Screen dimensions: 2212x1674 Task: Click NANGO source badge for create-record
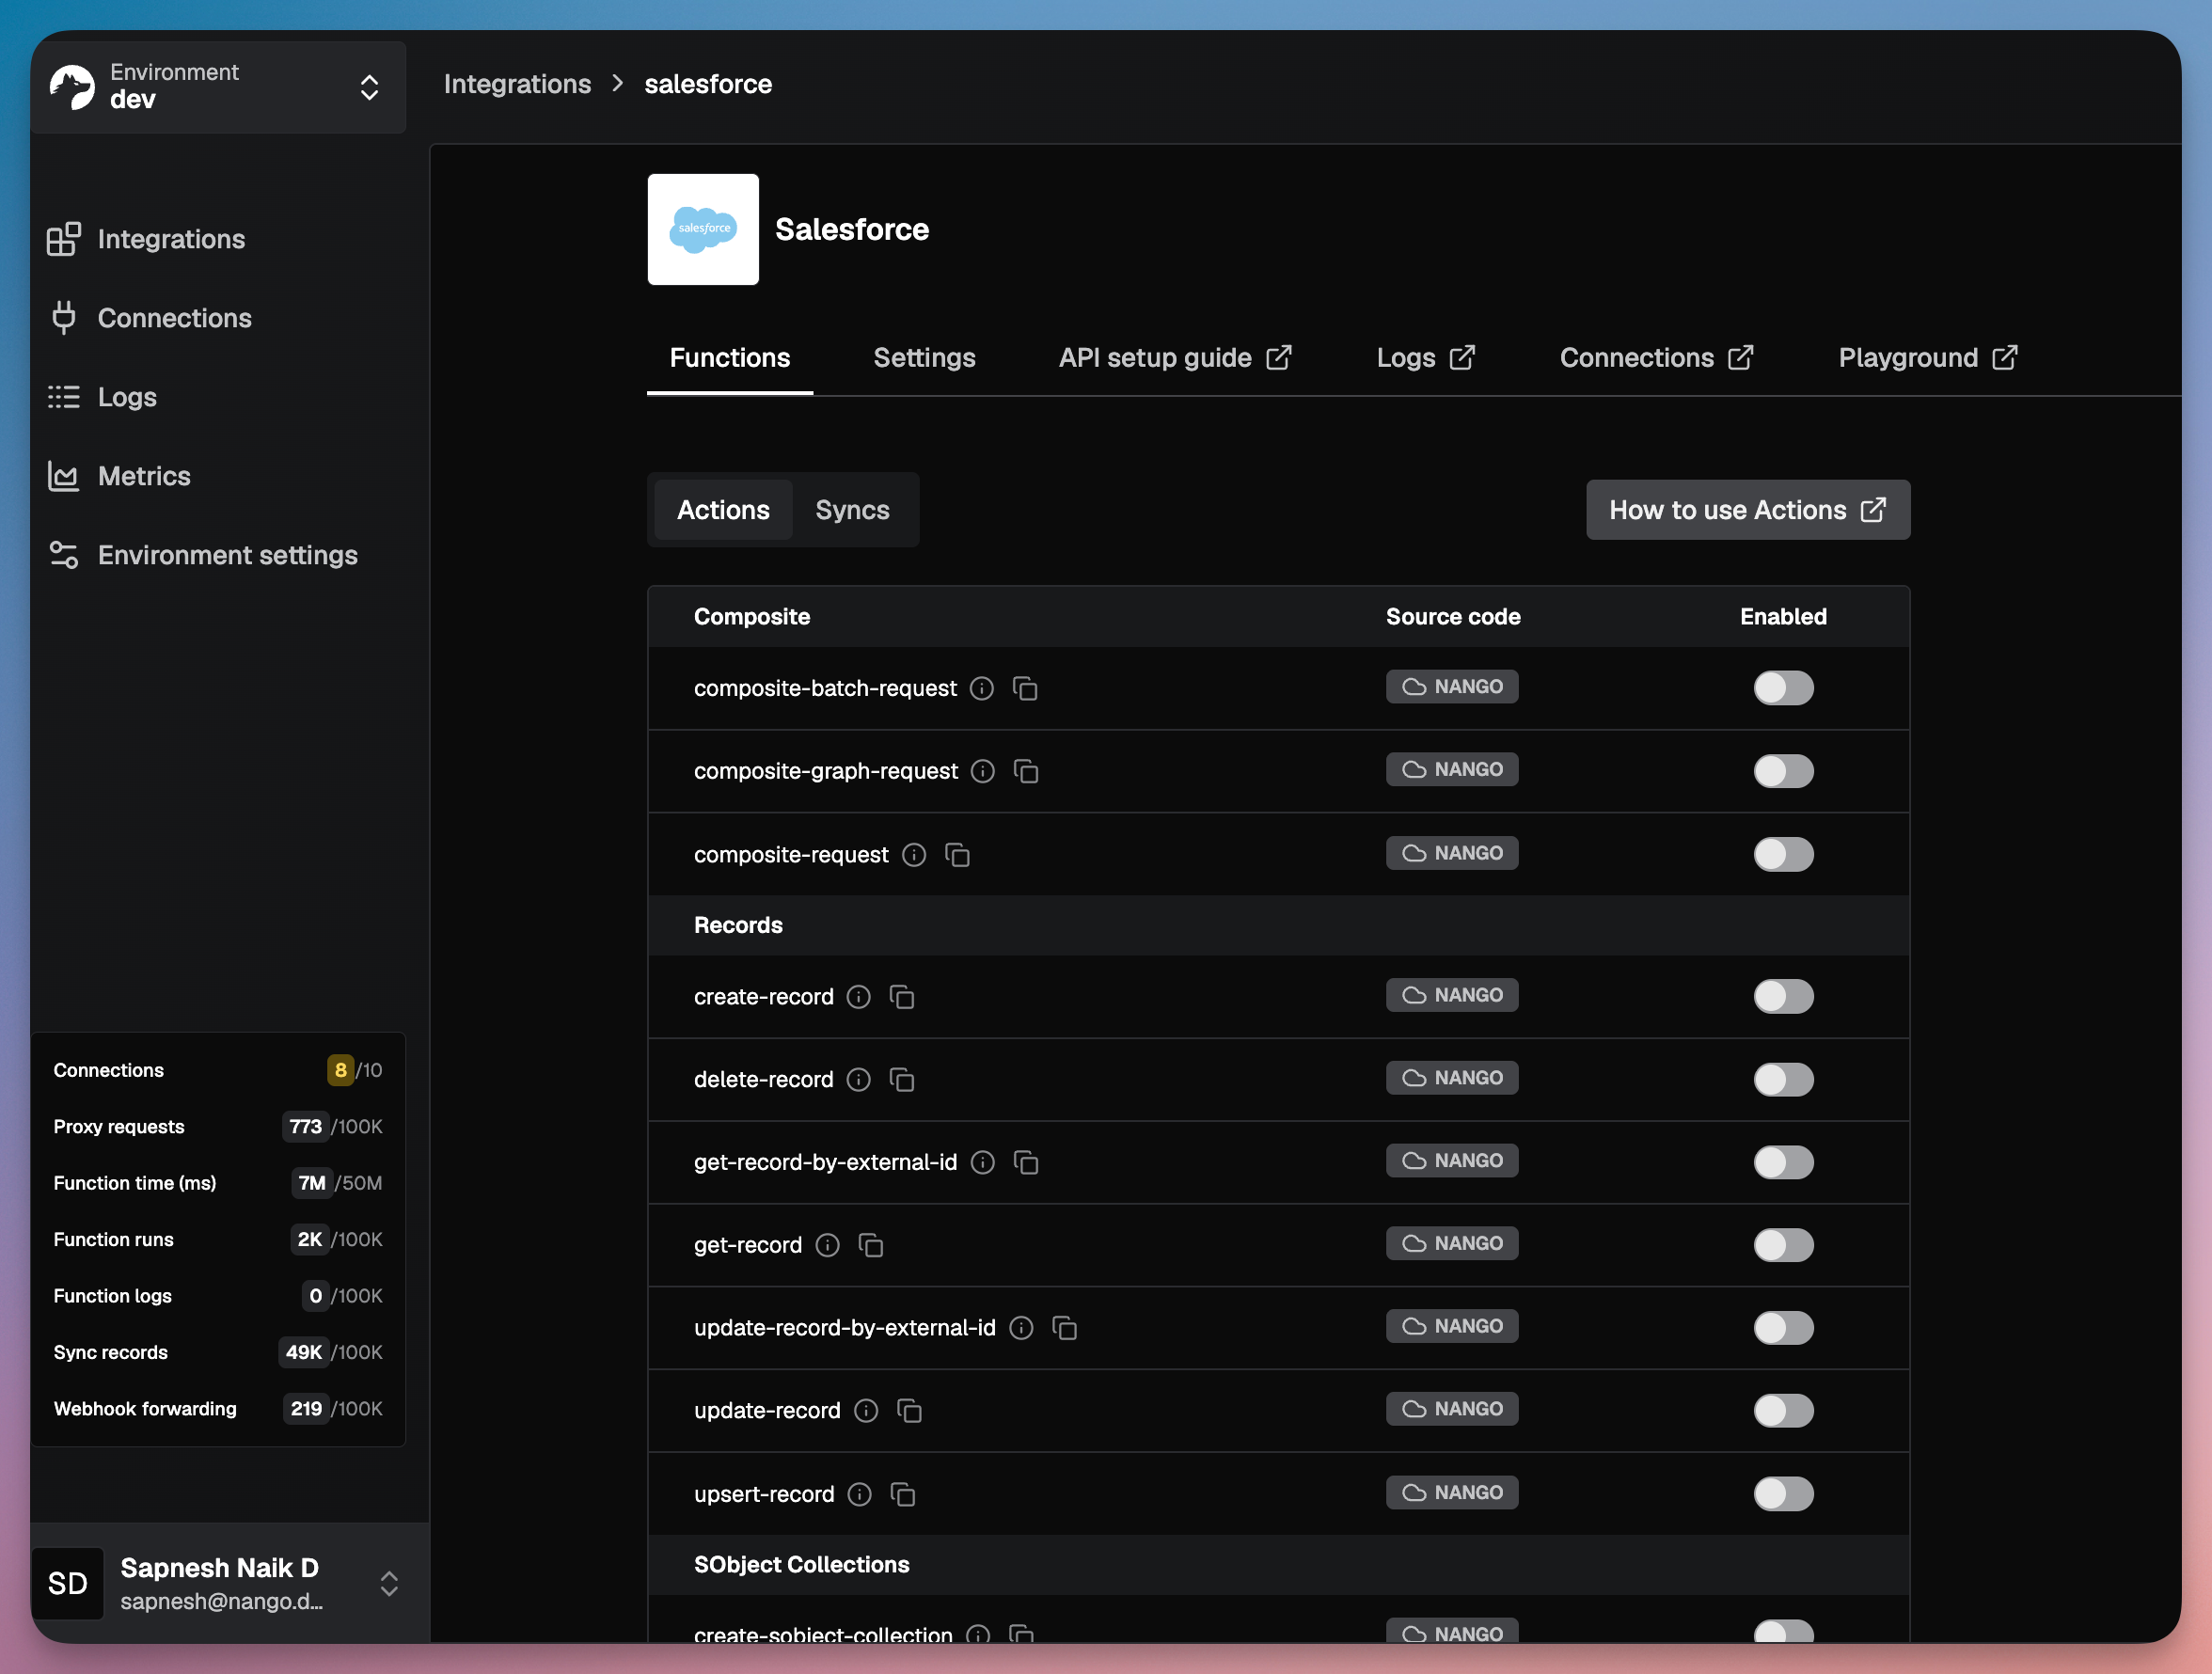[x=1452, y=995]
